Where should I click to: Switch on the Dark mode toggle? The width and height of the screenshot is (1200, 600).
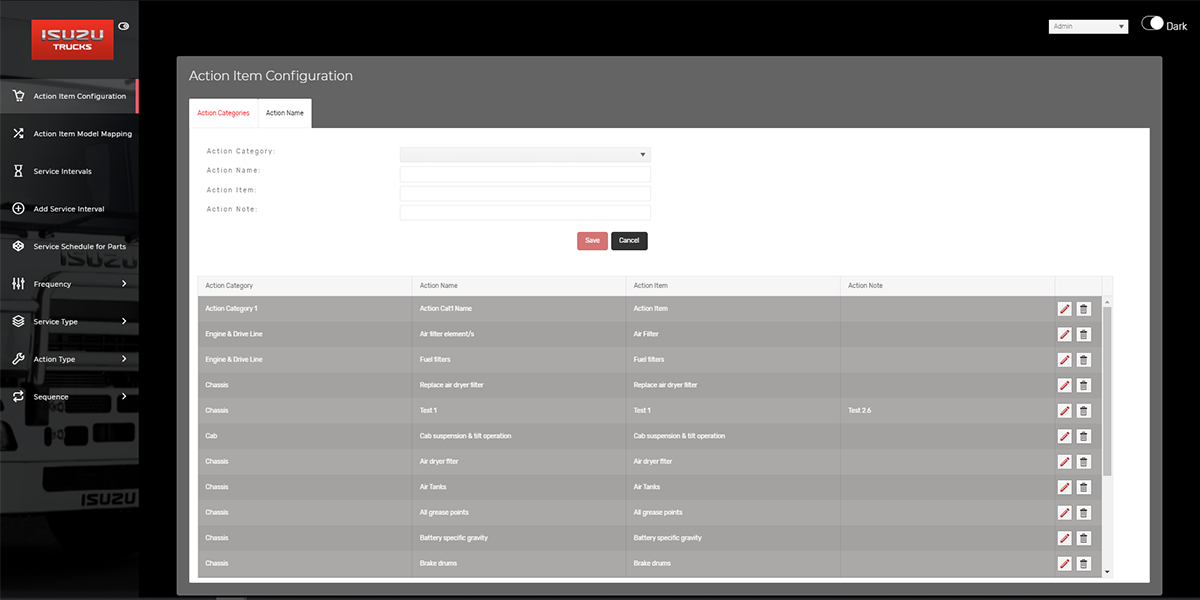(1152, 24)
